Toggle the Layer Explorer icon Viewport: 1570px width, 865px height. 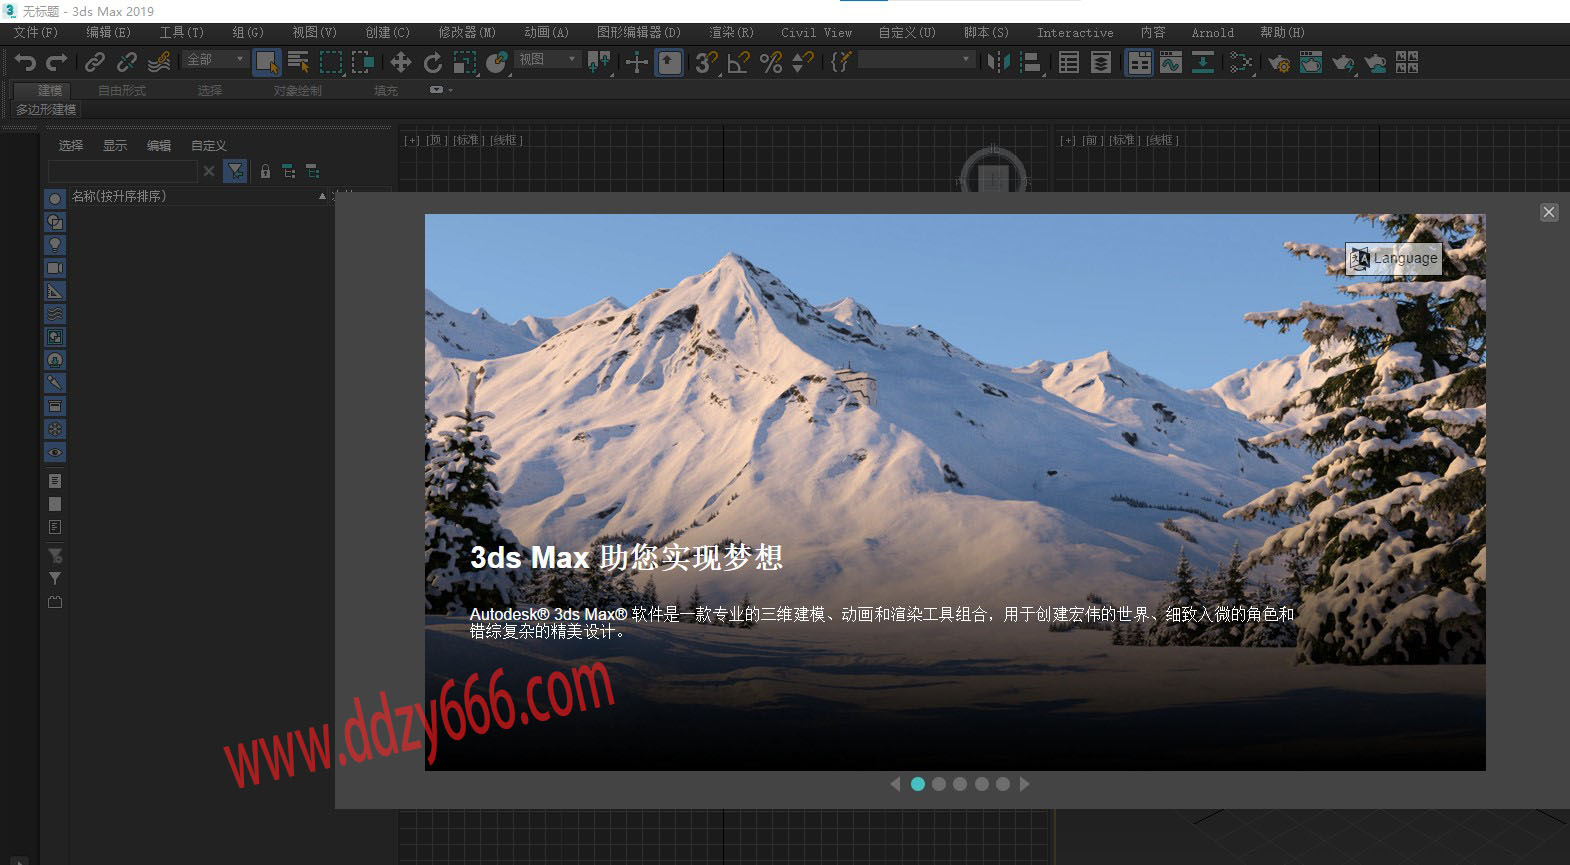pyautogui.click(x=1101, y=63)
